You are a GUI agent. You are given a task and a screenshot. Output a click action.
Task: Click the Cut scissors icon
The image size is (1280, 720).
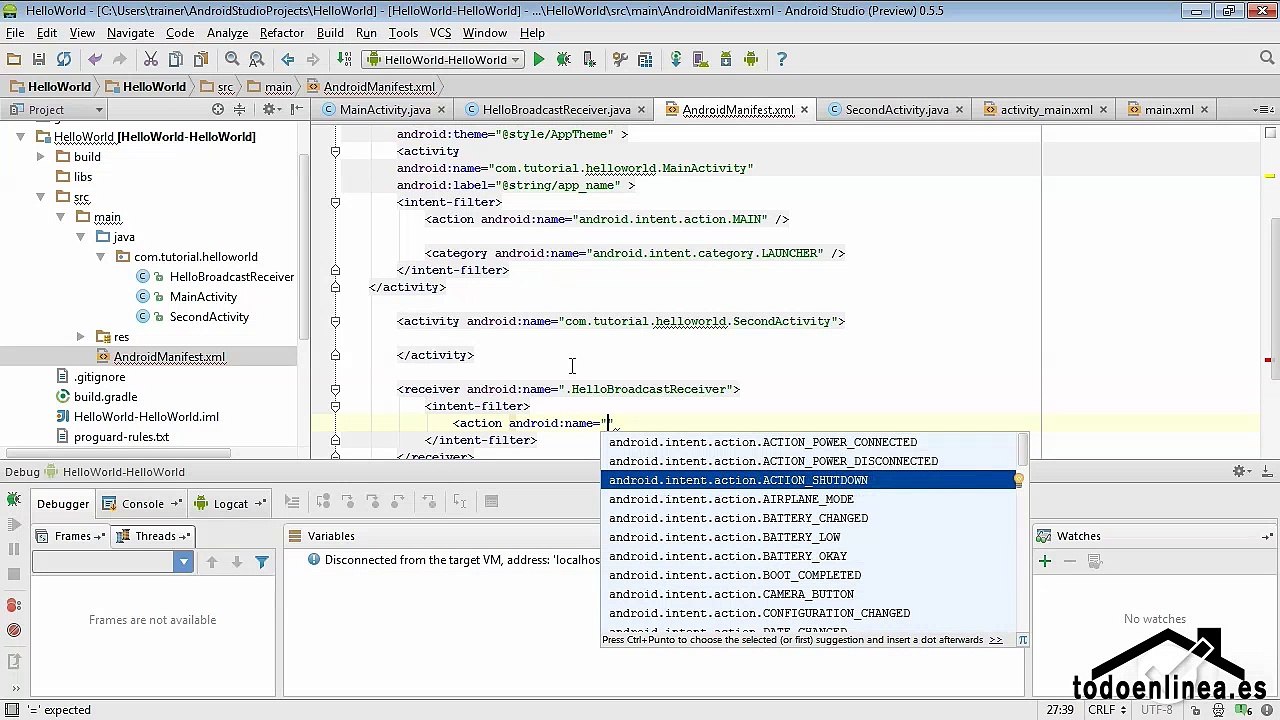[x=150, y=60]
